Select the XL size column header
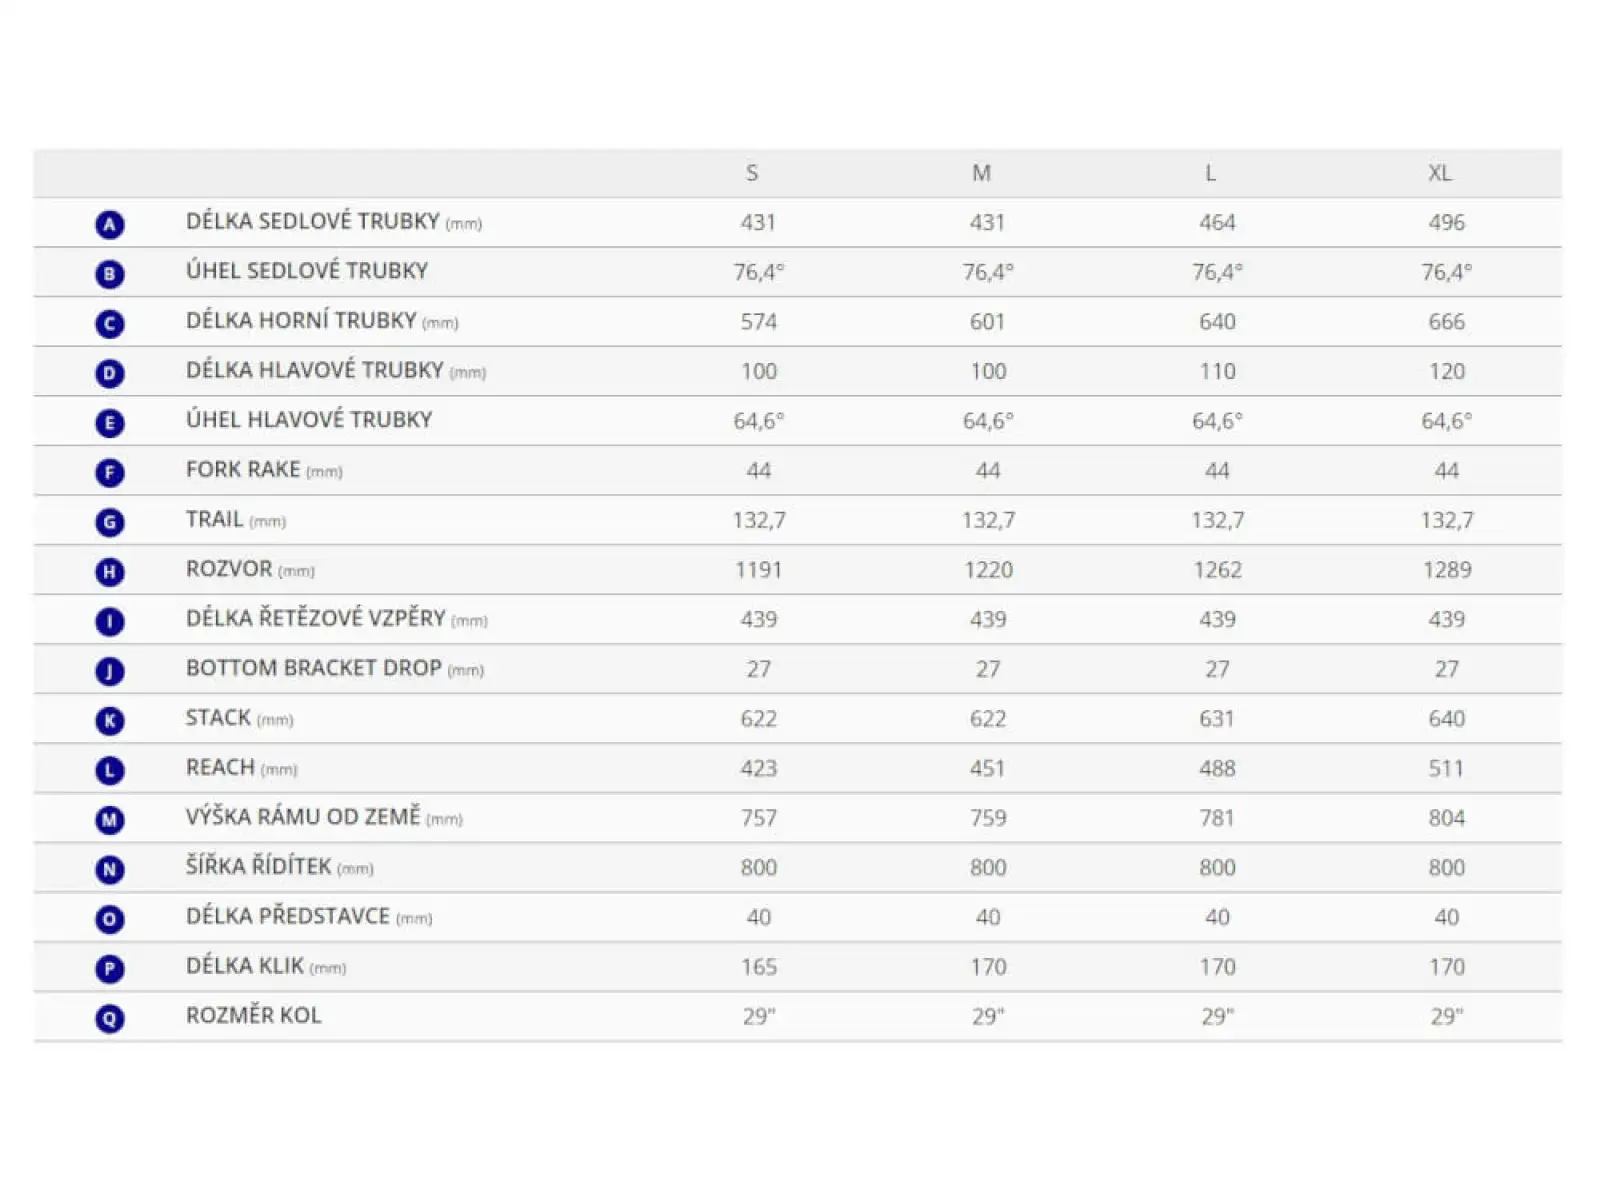 pyautogui.click(x=1439, y=173)
